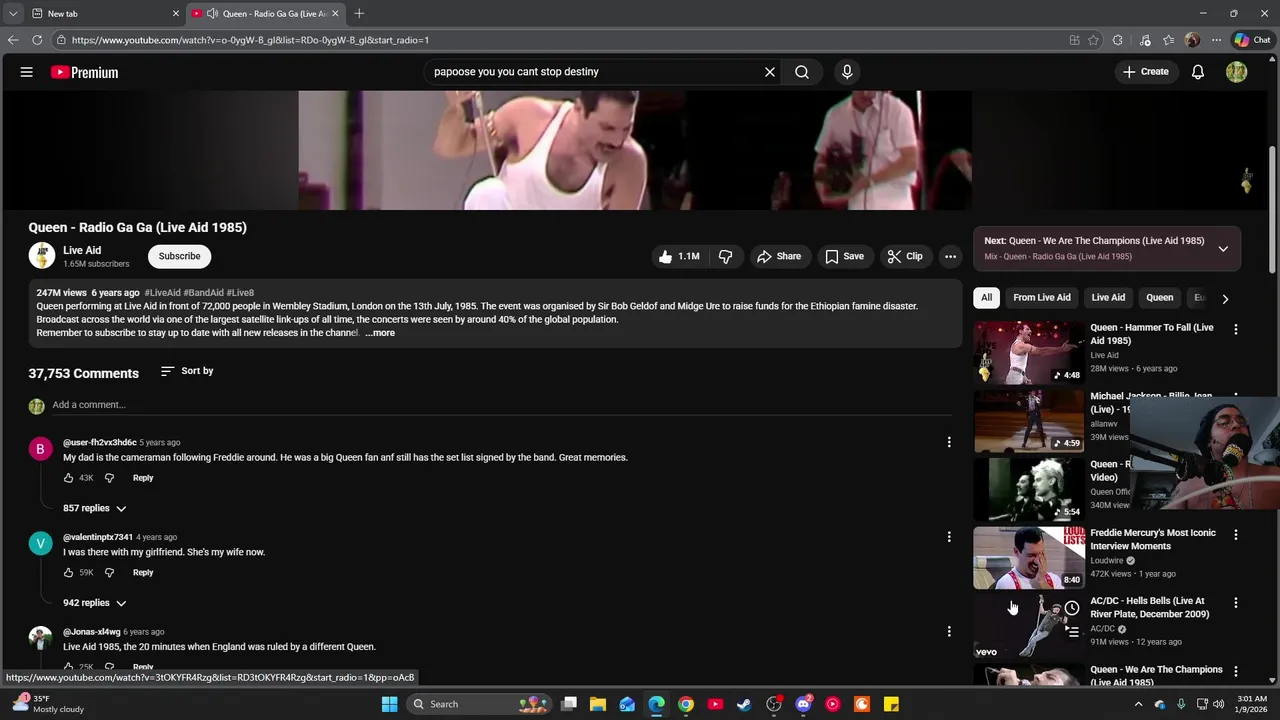Show hidden system tray icons

pos(1138,704)
